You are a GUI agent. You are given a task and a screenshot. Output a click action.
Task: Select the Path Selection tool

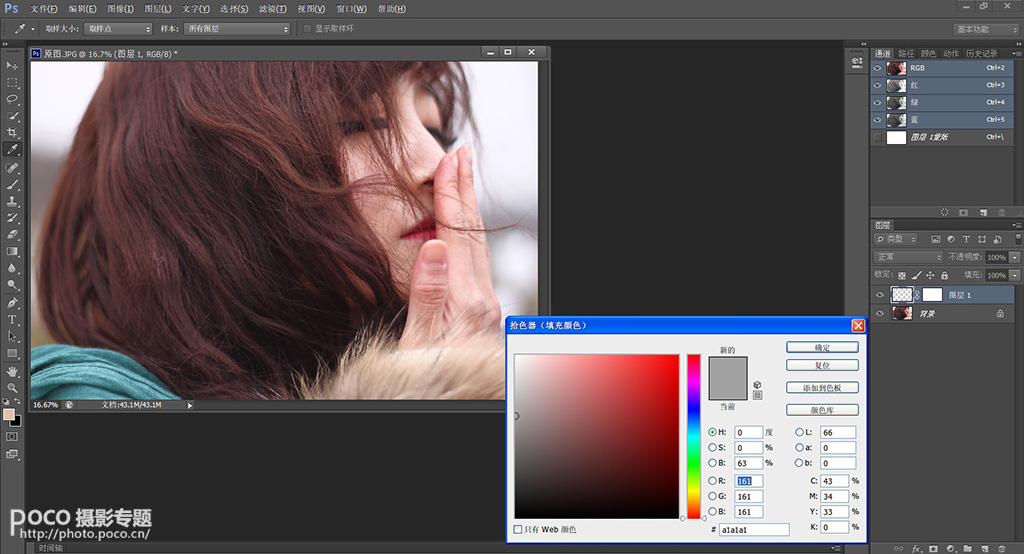(12, 336)
